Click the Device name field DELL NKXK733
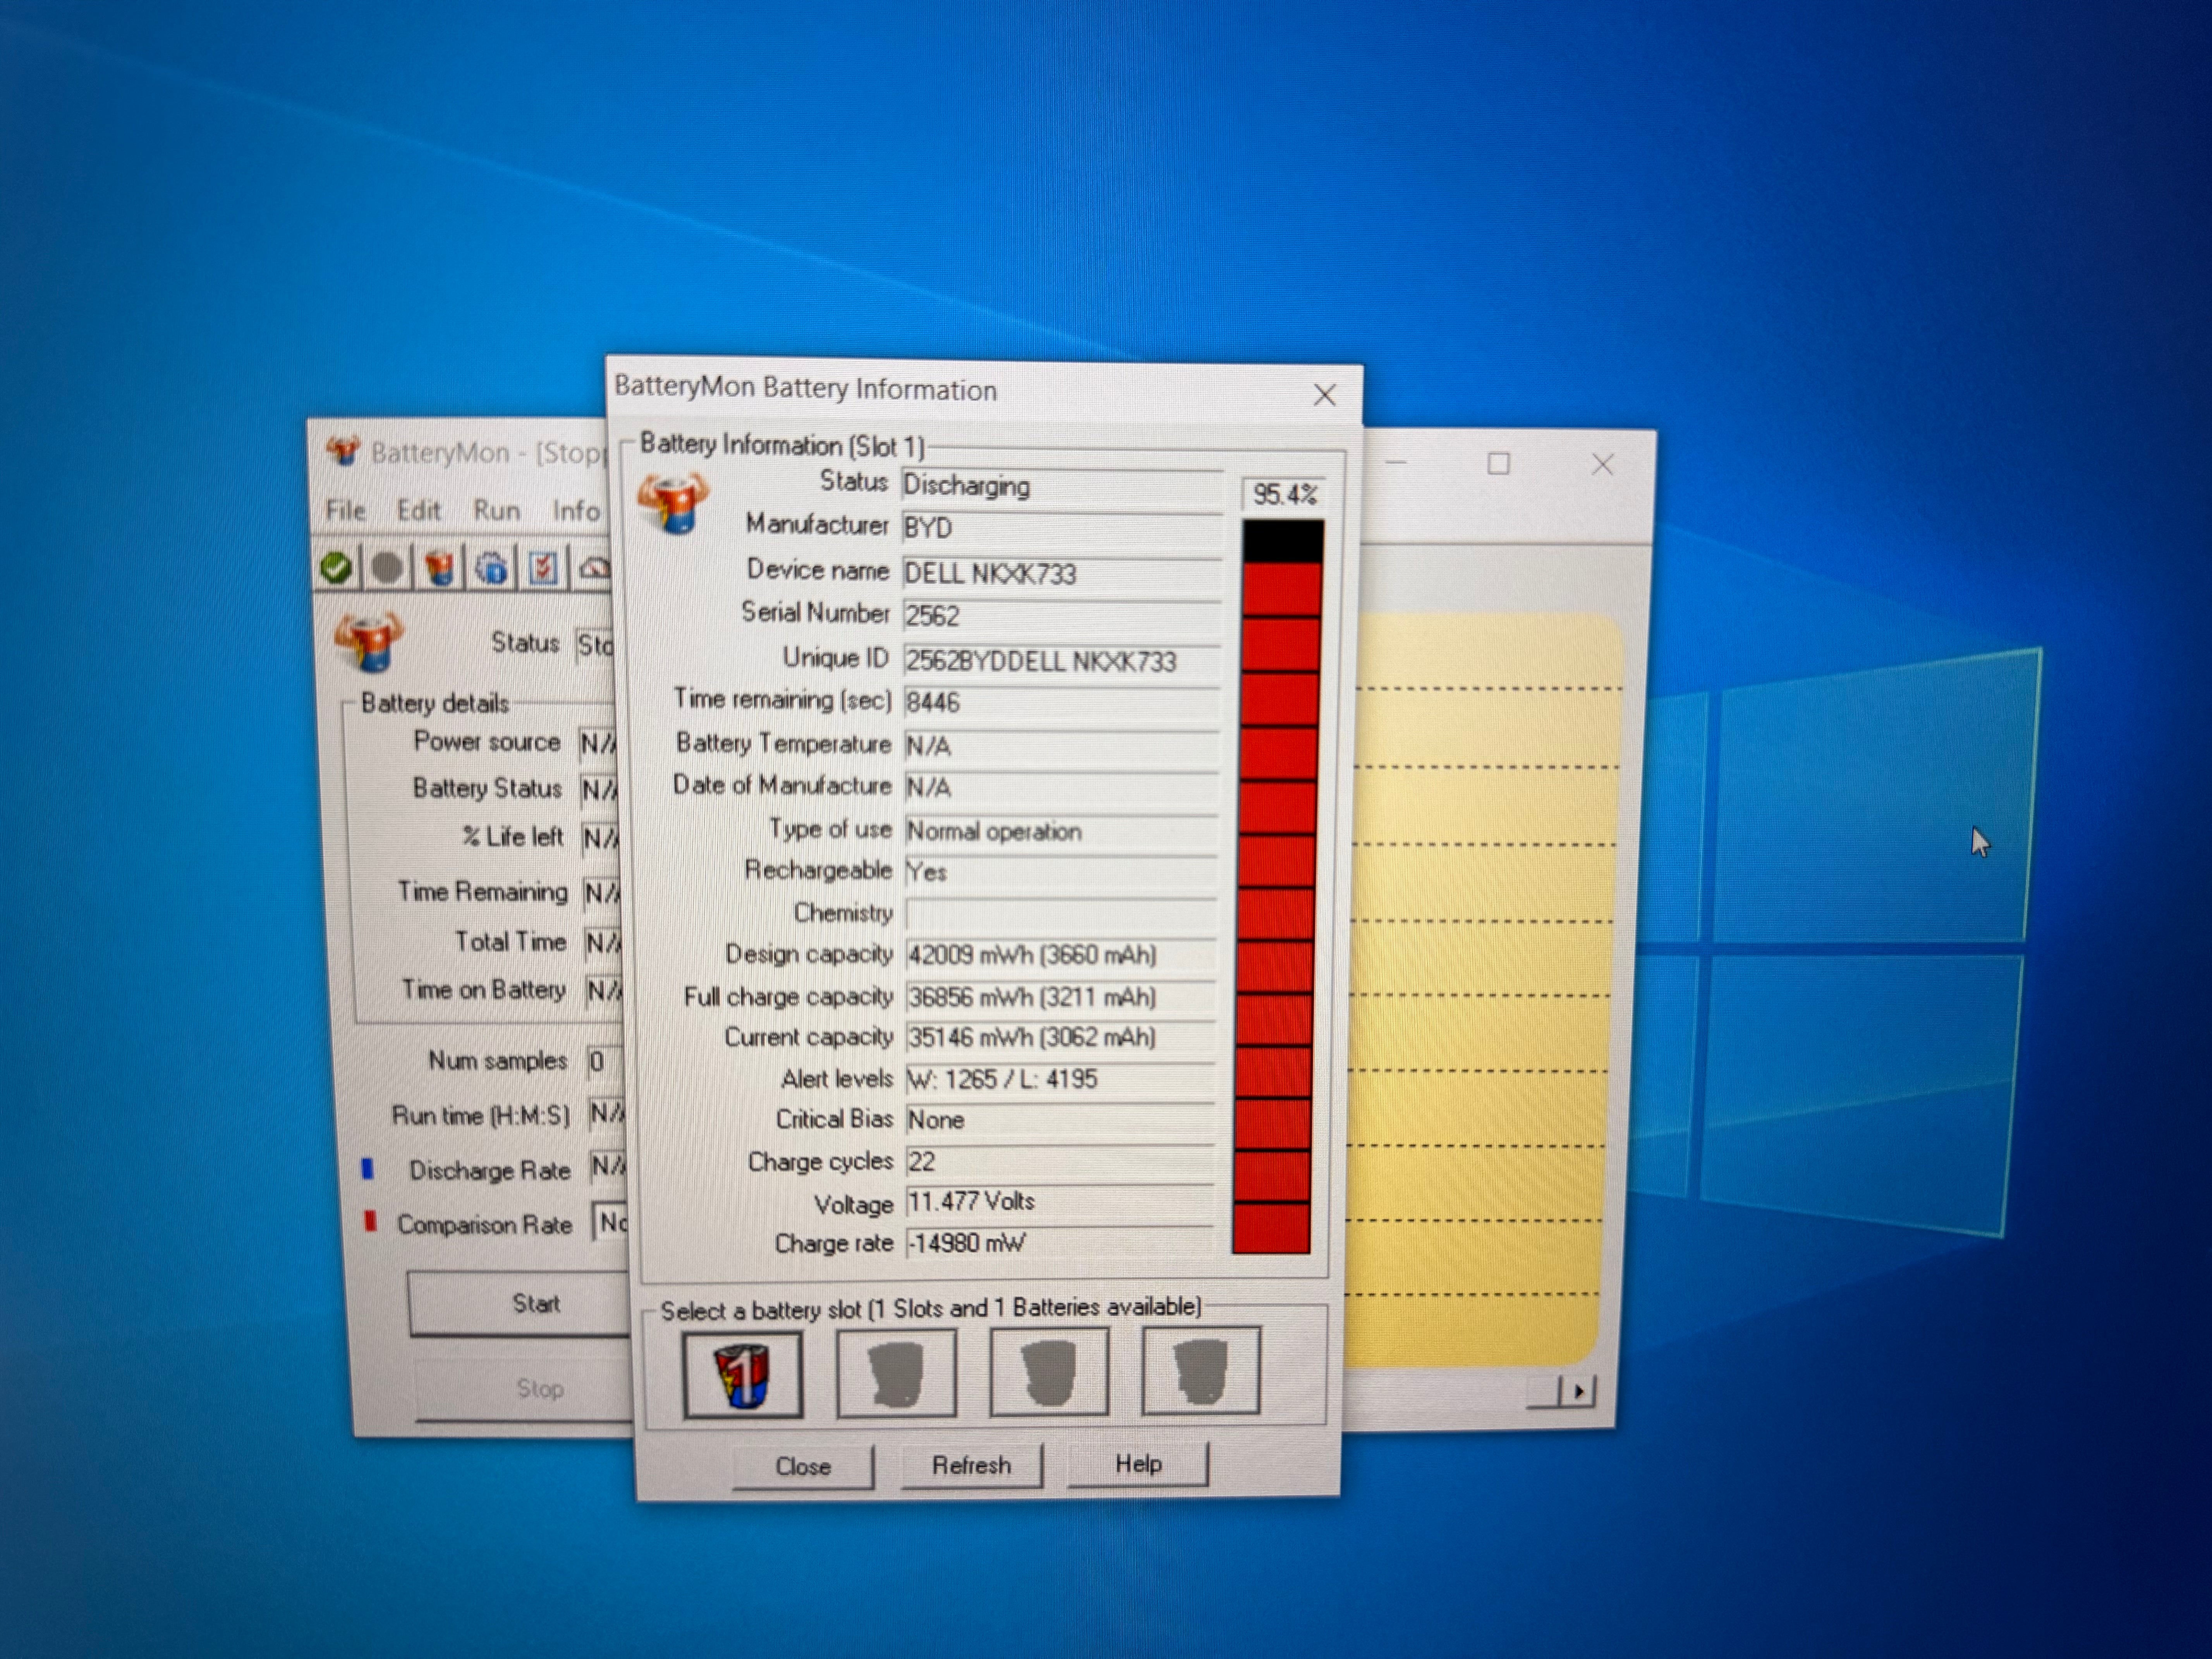2212x1659 pixels. (x=1061, y=574)
